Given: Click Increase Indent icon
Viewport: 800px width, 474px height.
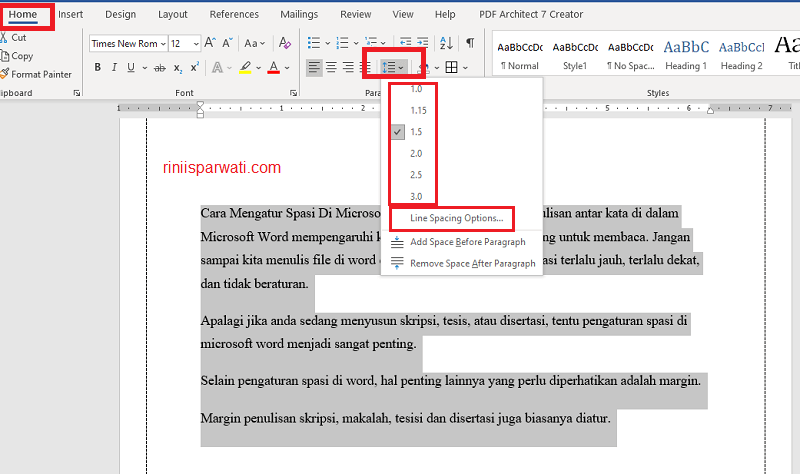Looking at the screenshot, I should (422, 43).
